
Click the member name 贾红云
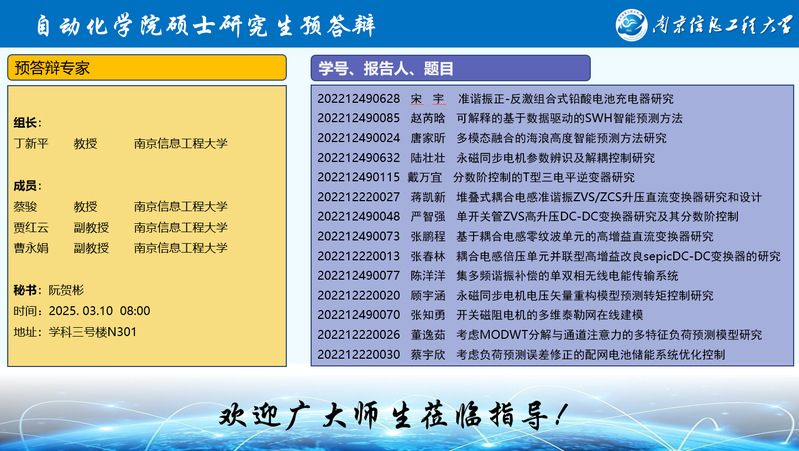[x=31, y=228]
